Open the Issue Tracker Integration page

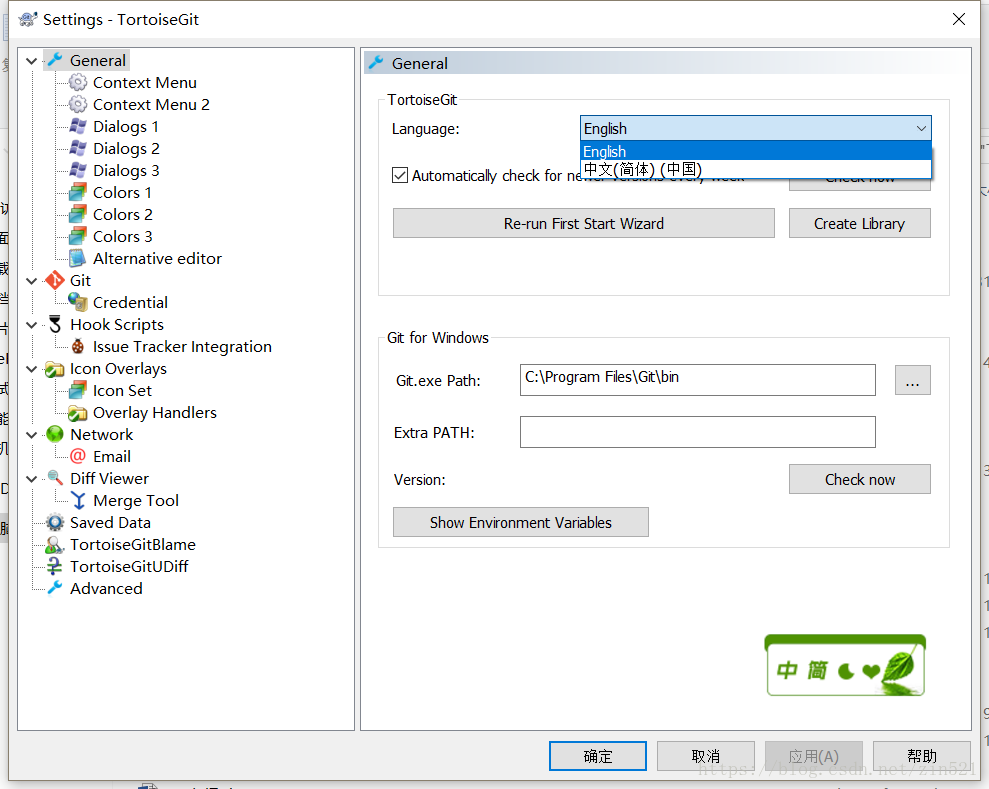coord(182,347)
